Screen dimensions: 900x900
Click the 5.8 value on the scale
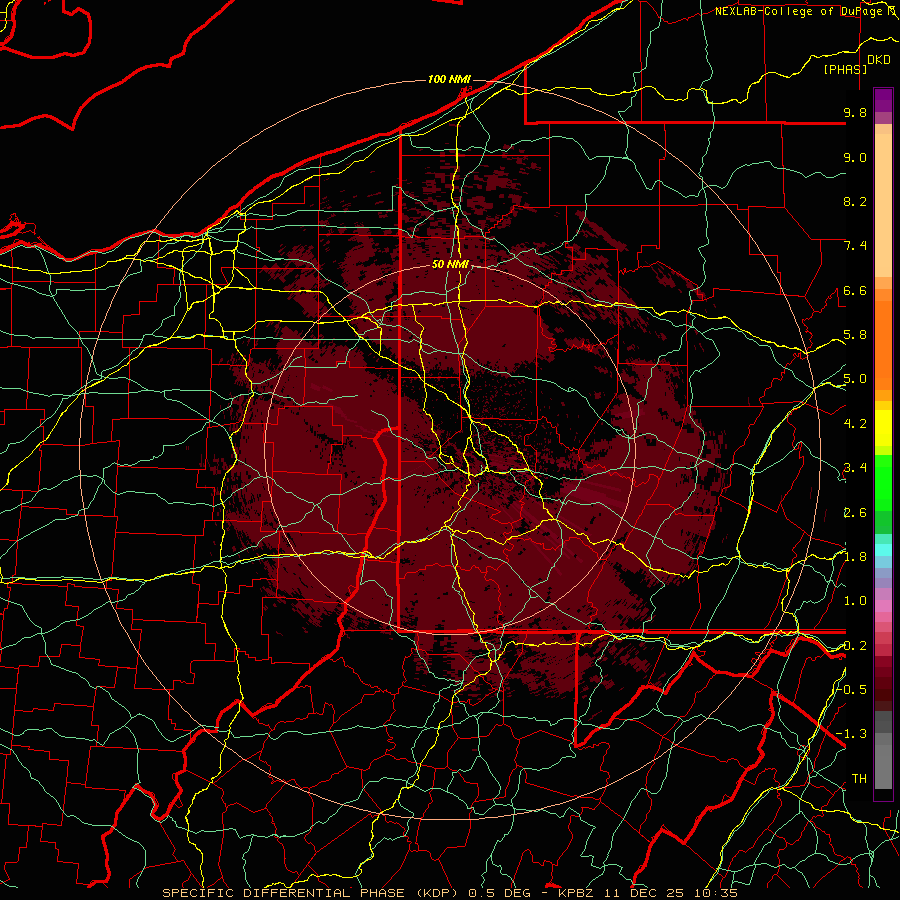point(855,335)
